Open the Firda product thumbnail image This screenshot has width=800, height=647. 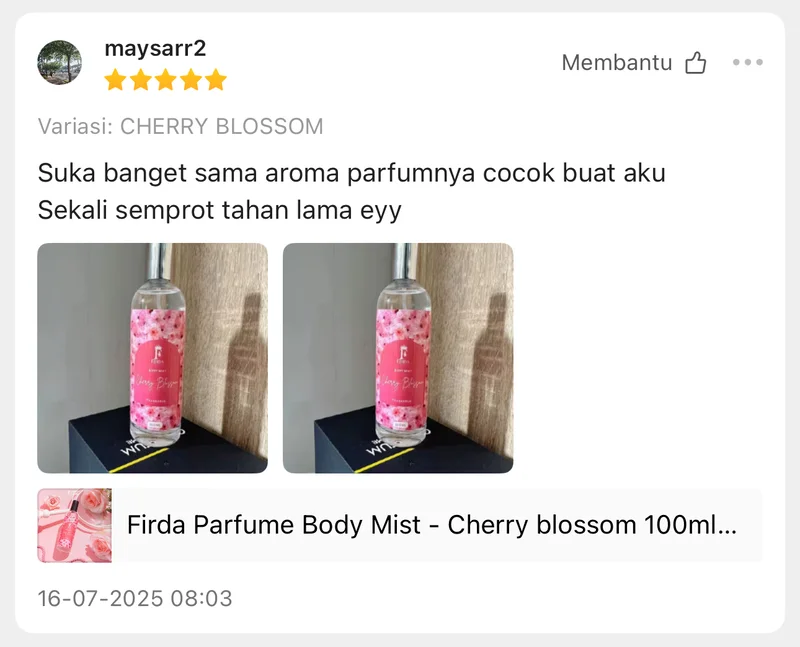point(74,526)
